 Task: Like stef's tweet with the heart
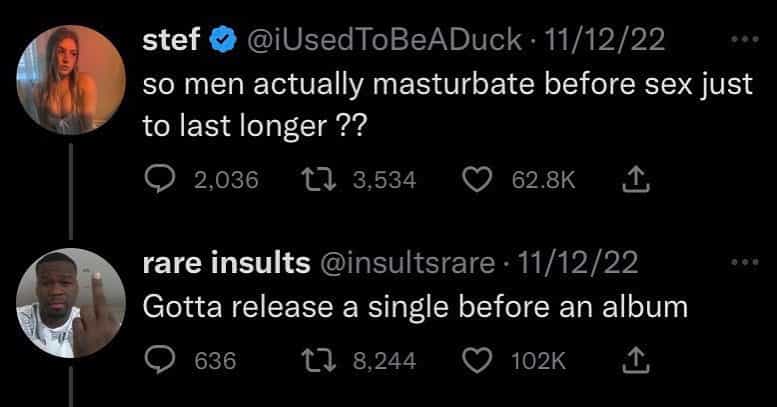[x=479, y=179]
